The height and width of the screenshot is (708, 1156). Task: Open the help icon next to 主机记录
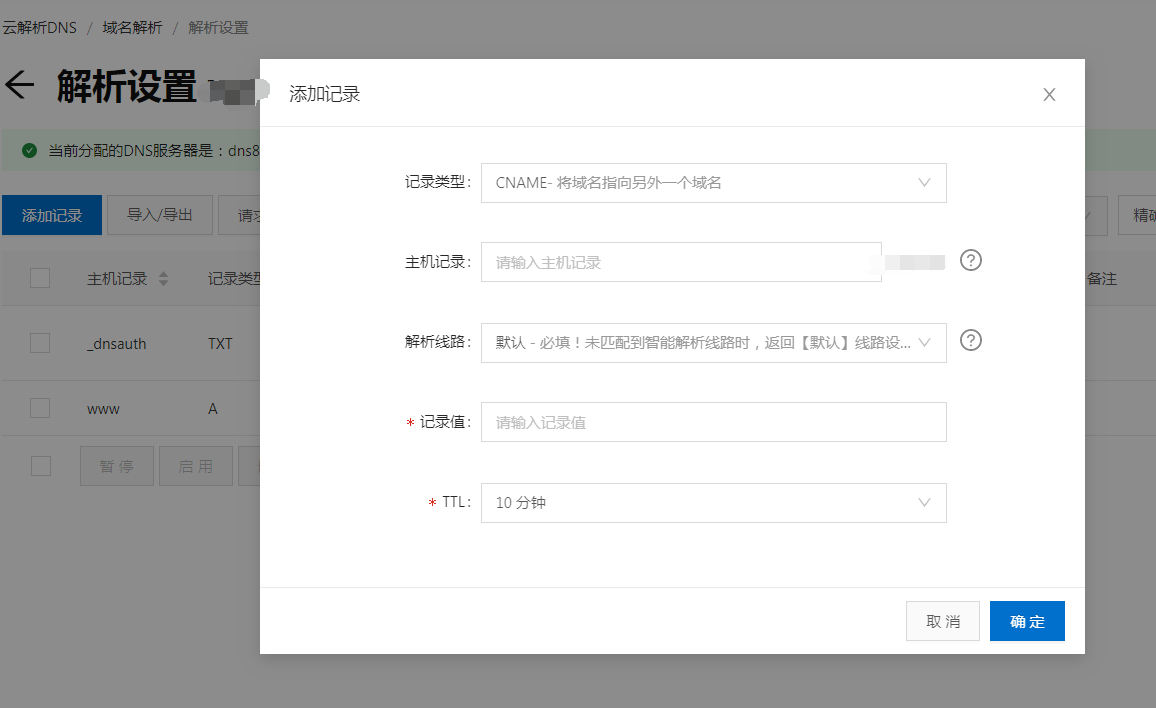pyautogui.click(x=970, y=261)
